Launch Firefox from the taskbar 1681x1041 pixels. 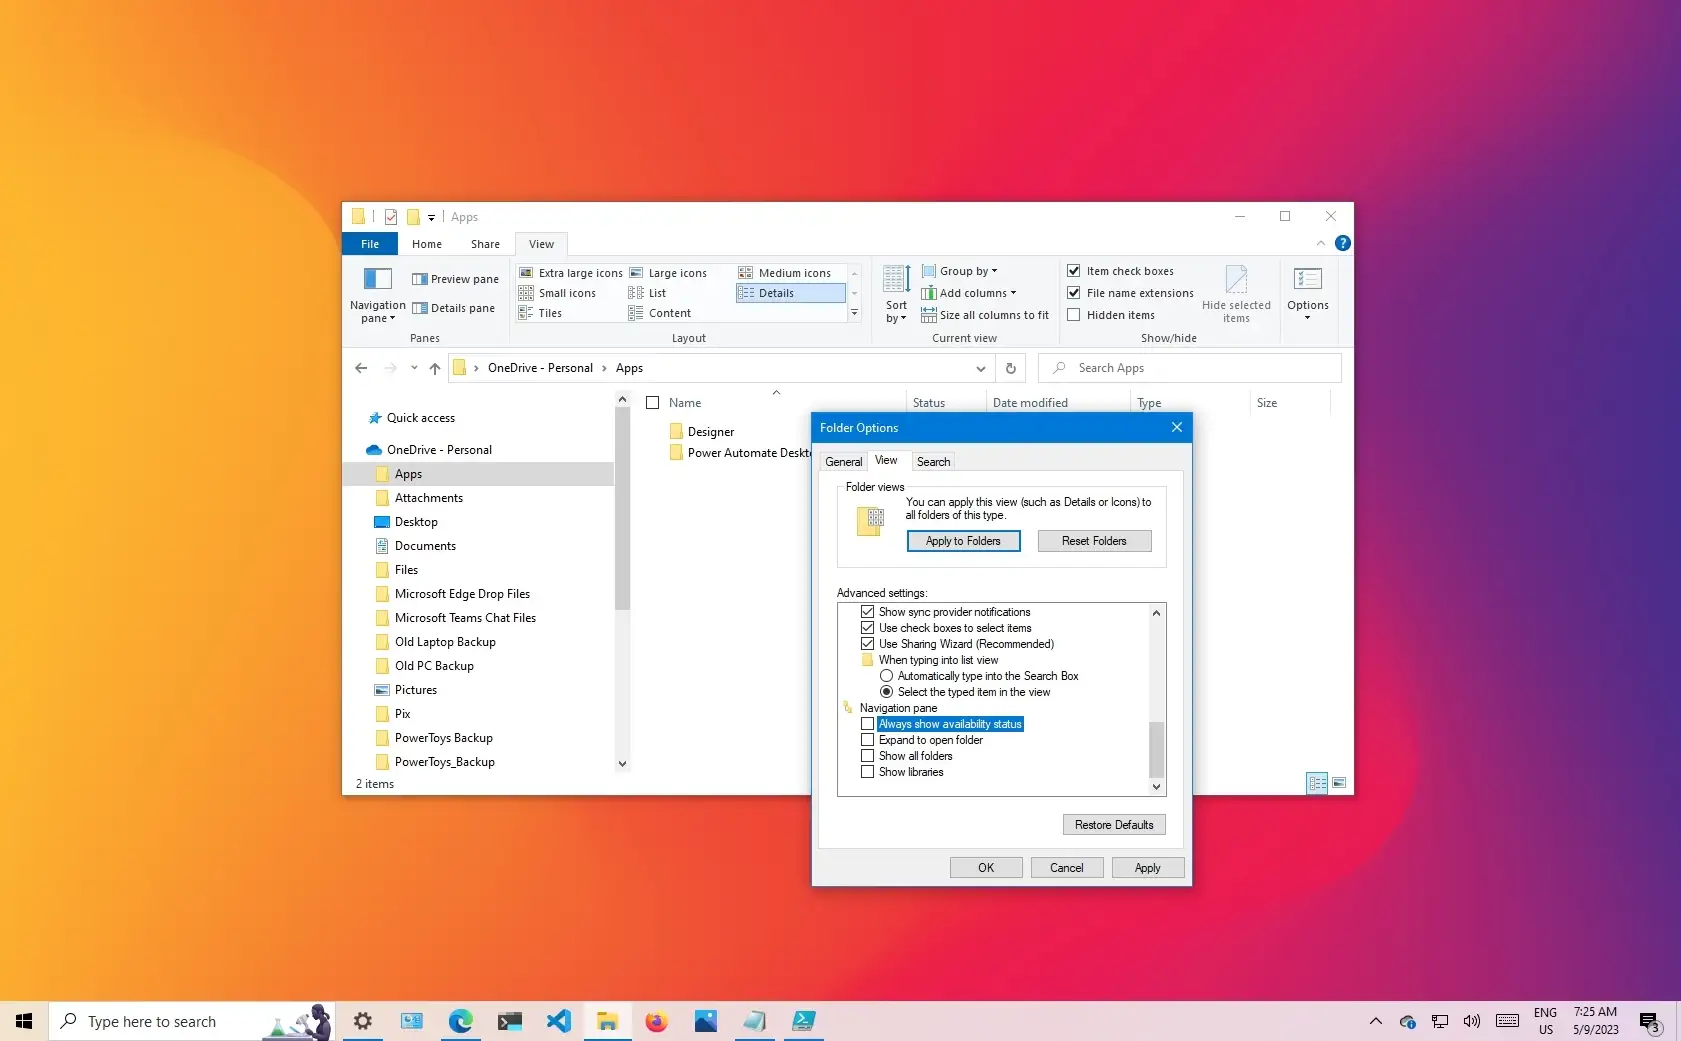pyautogui.click(x=656, y=1021)
